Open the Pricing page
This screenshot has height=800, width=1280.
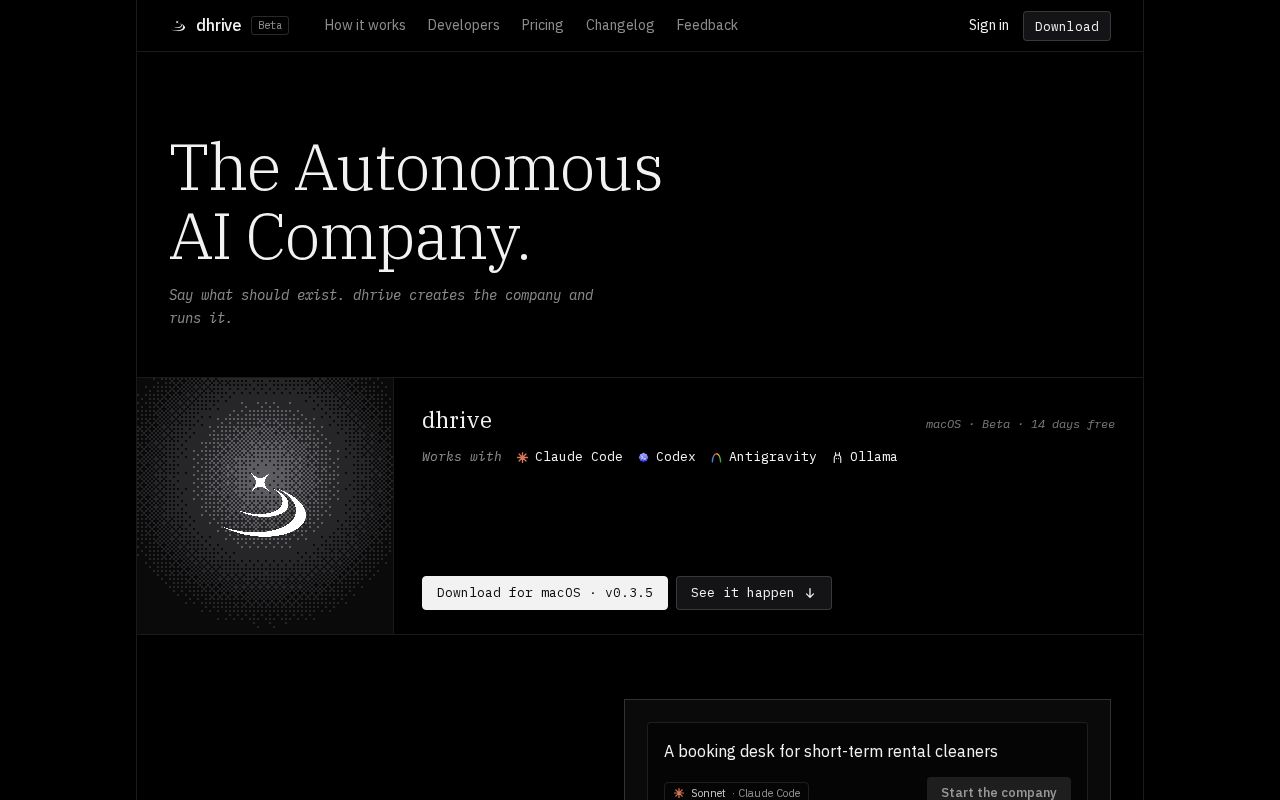[542, 25]
